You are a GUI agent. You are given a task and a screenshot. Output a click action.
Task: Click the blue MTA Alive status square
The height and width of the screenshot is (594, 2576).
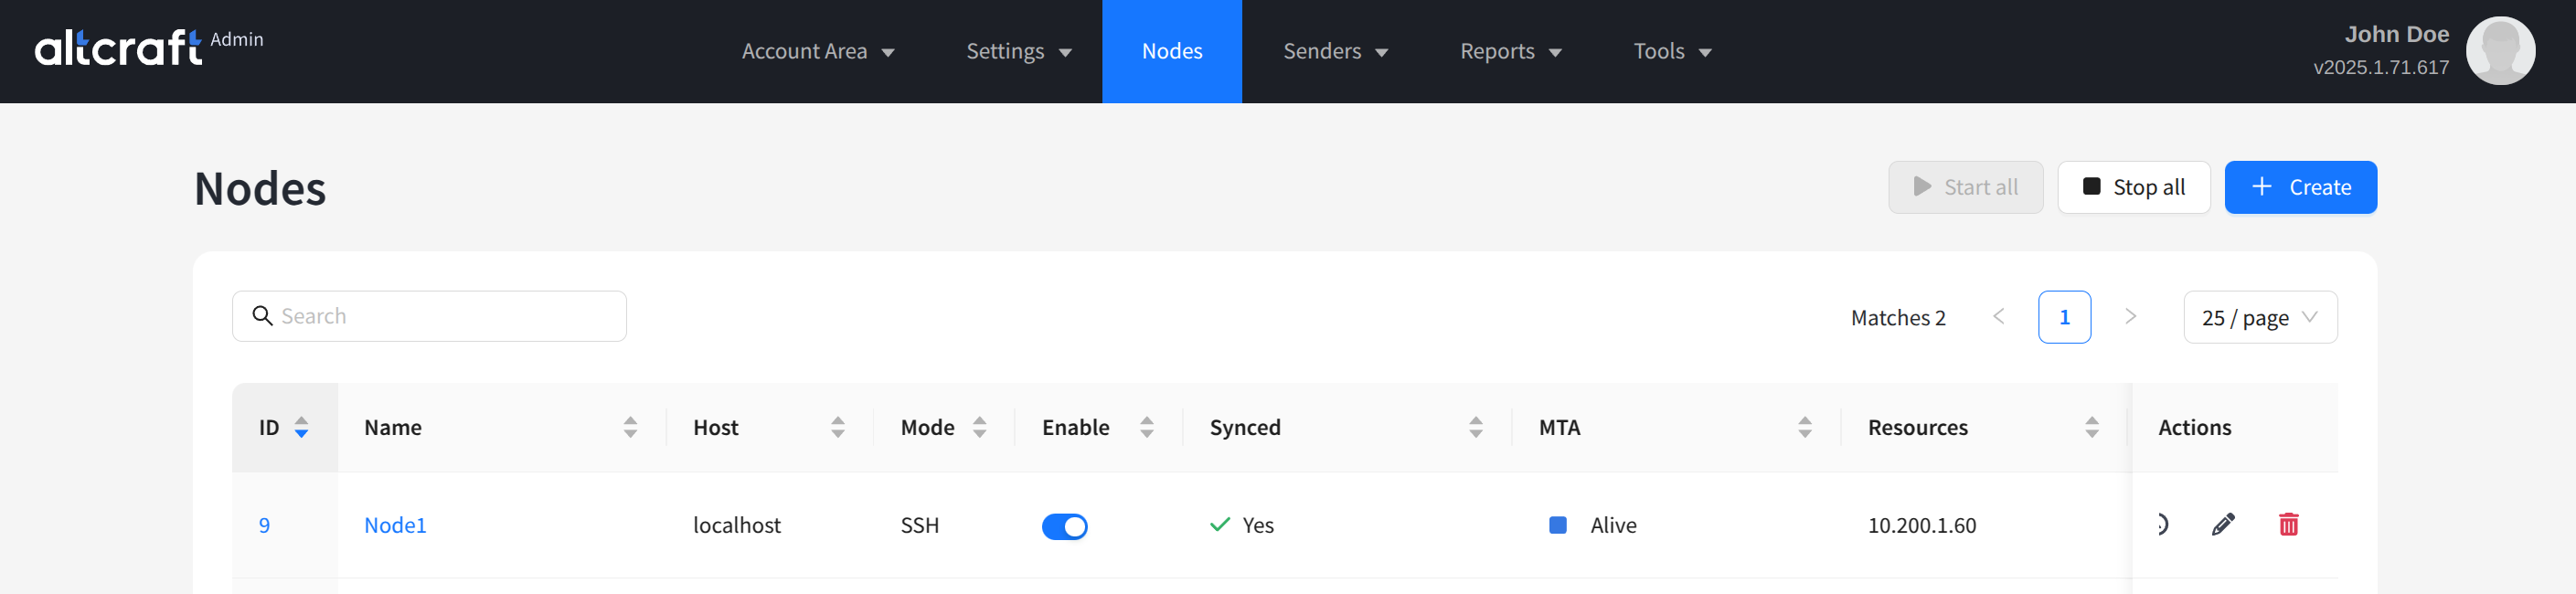click(1557, 525)
